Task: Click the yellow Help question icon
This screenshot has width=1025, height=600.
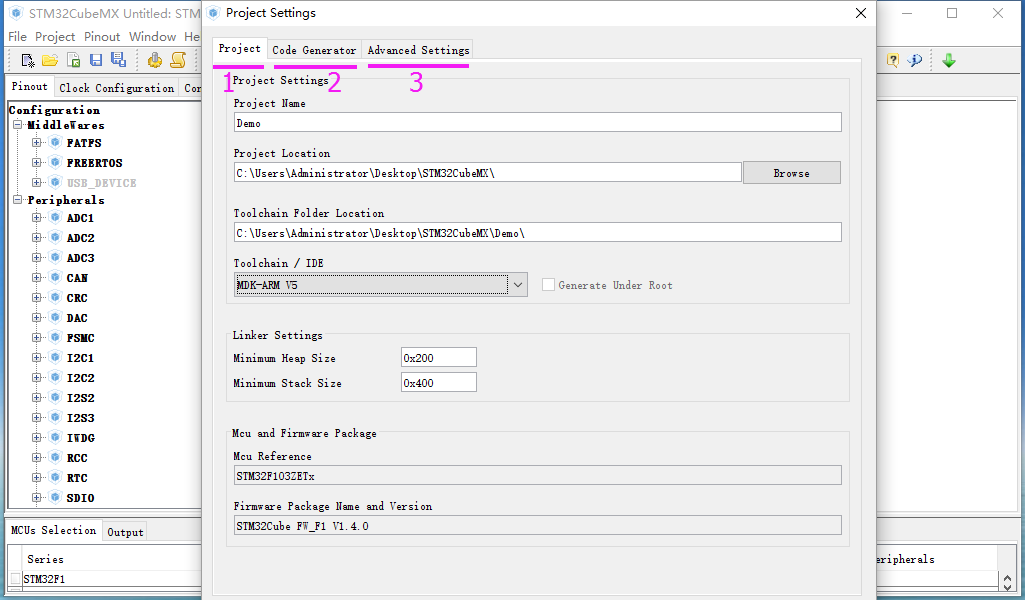Action: pyautogui.click(x=892, y=61)
